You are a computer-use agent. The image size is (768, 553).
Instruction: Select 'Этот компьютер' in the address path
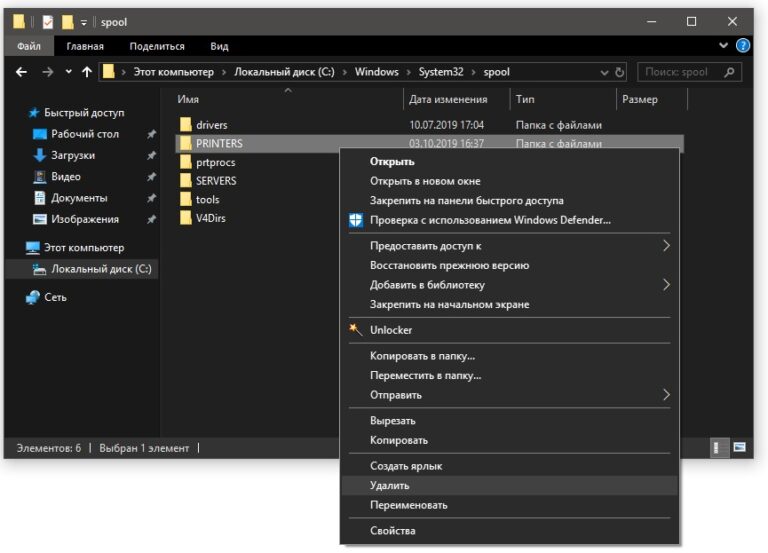pyautogui.click(x=173, y=72)
